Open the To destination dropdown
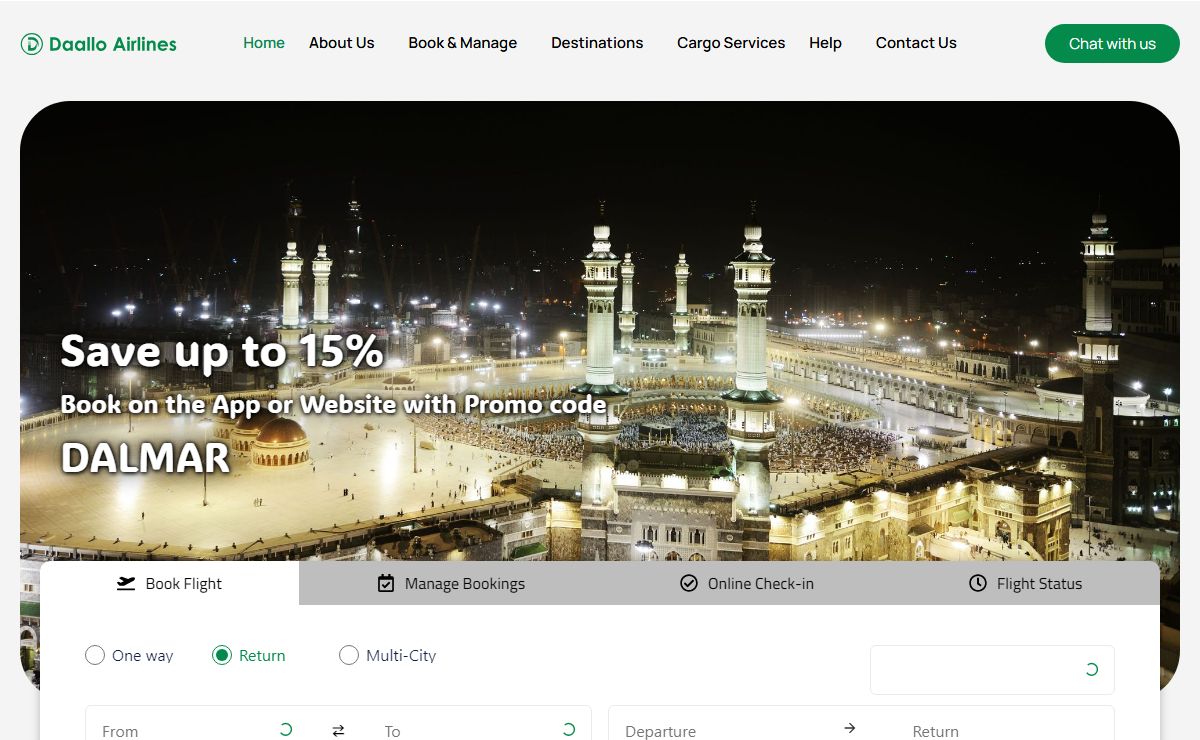 (x=479, y=723)
